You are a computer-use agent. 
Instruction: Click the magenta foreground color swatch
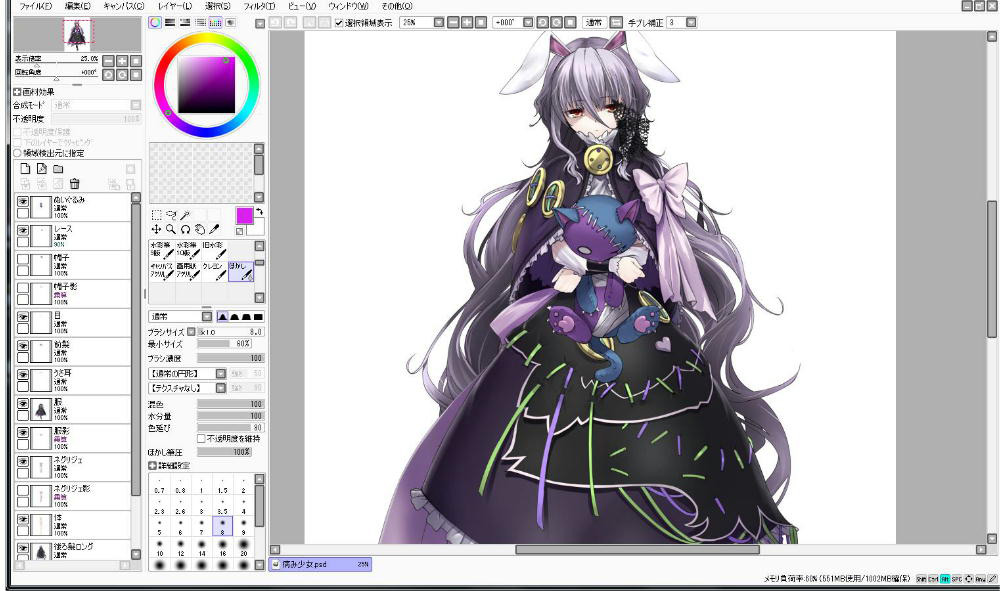244,215
